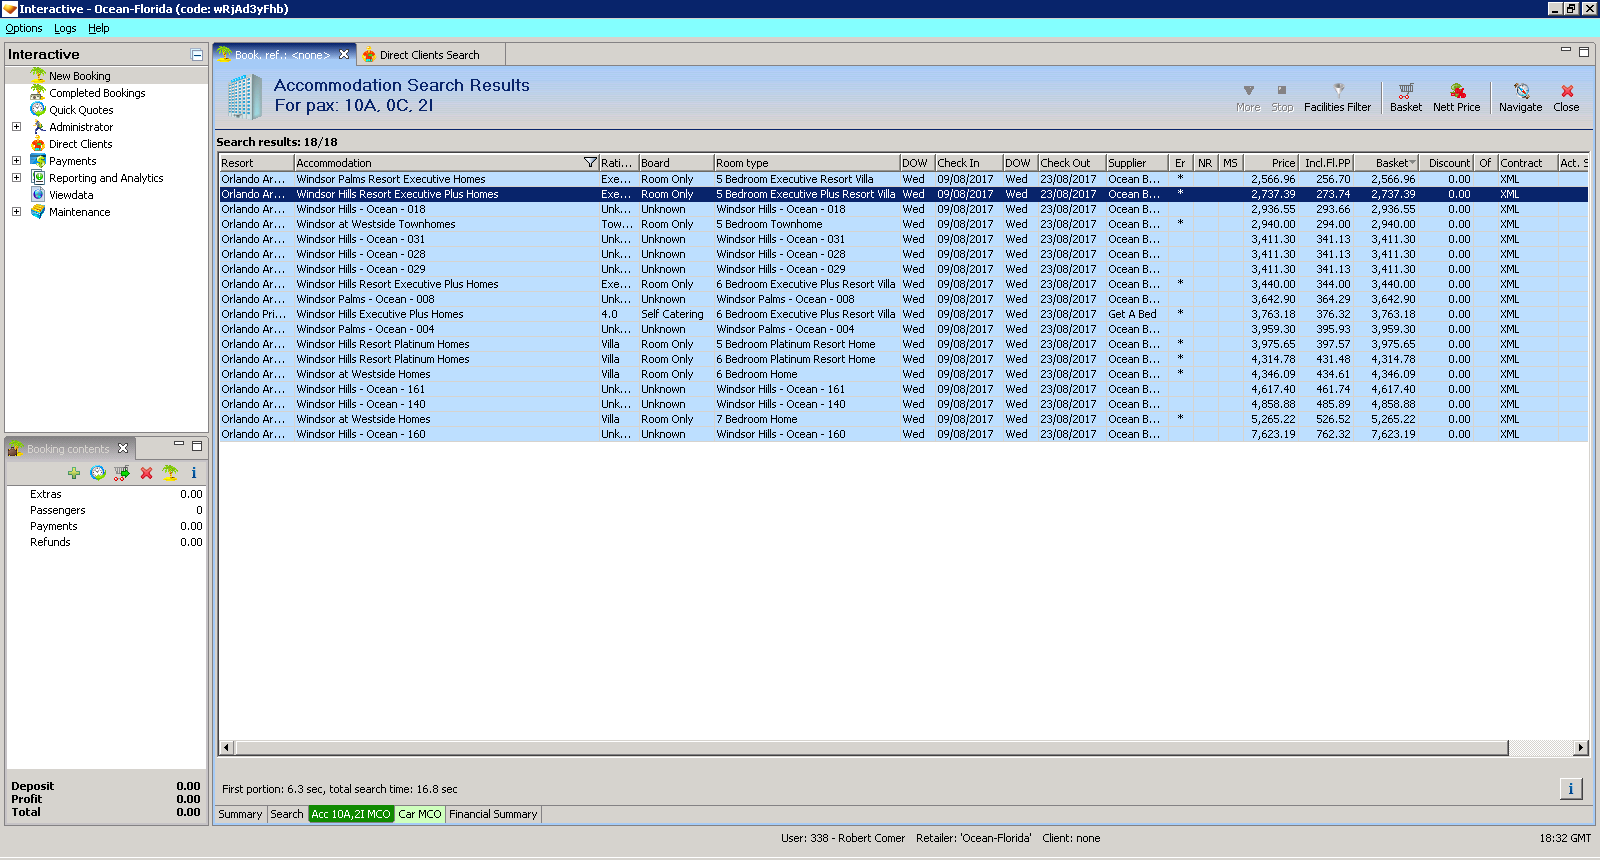Sort by the Discount column header
This screenshot has height=860, width=1600.
(x=1448, y=163)
